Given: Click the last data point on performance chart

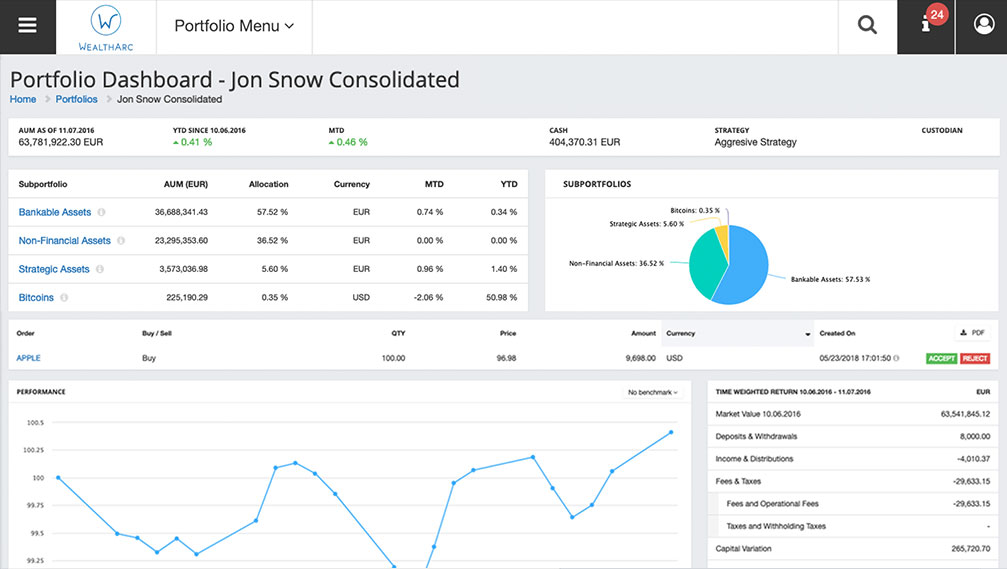Looking at the screenshot, I should (x=670, y=432).
